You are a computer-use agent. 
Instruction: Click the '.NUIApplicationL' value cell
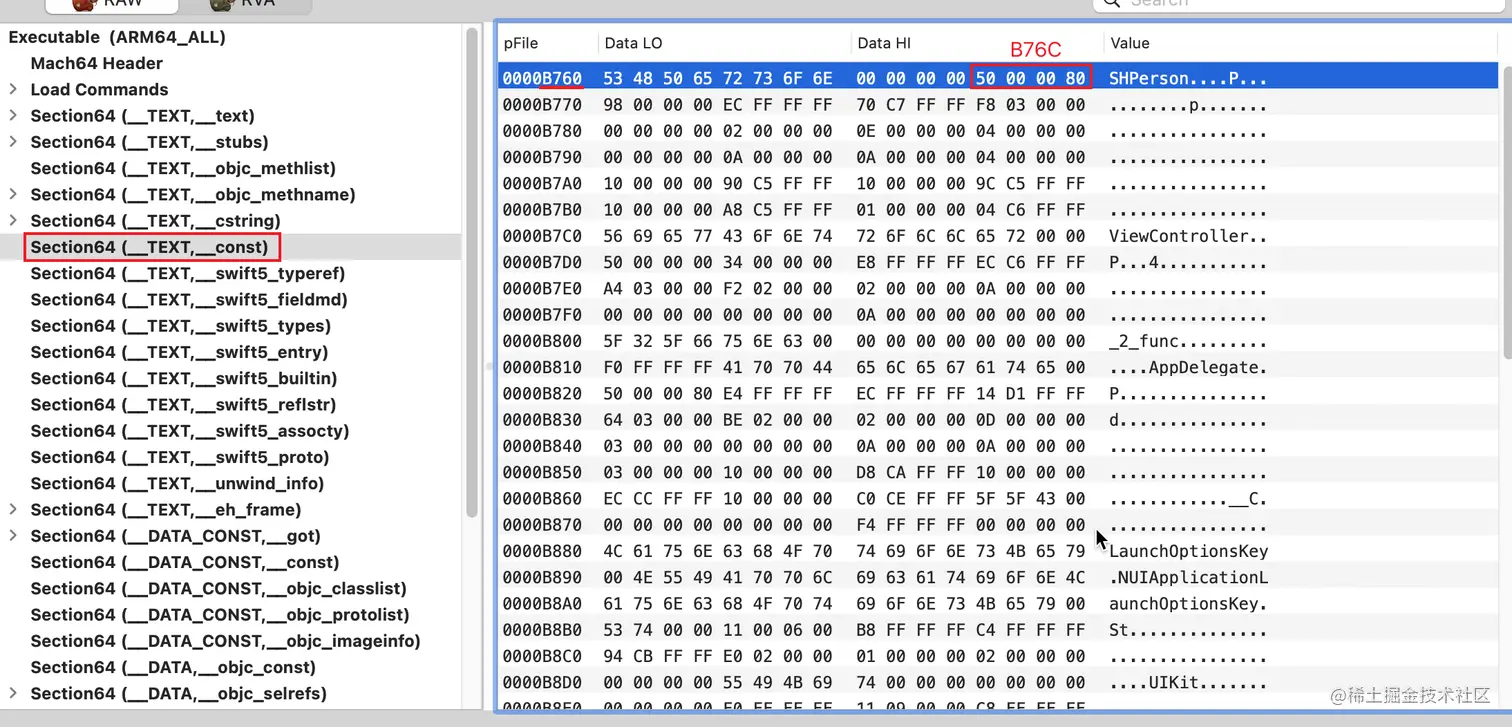[x=1188, y=577]
